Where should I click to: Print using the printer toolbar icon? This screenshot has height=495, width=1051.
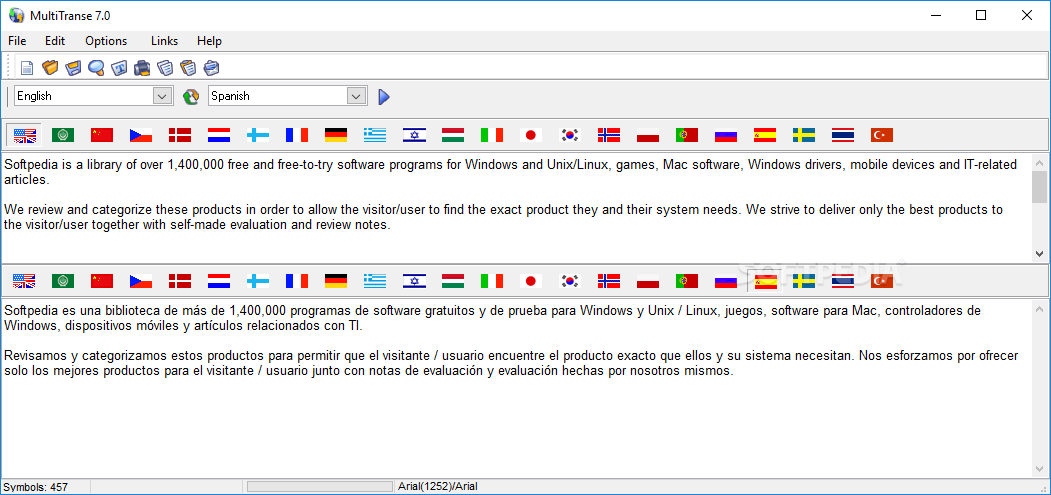[x=142, y=68]
